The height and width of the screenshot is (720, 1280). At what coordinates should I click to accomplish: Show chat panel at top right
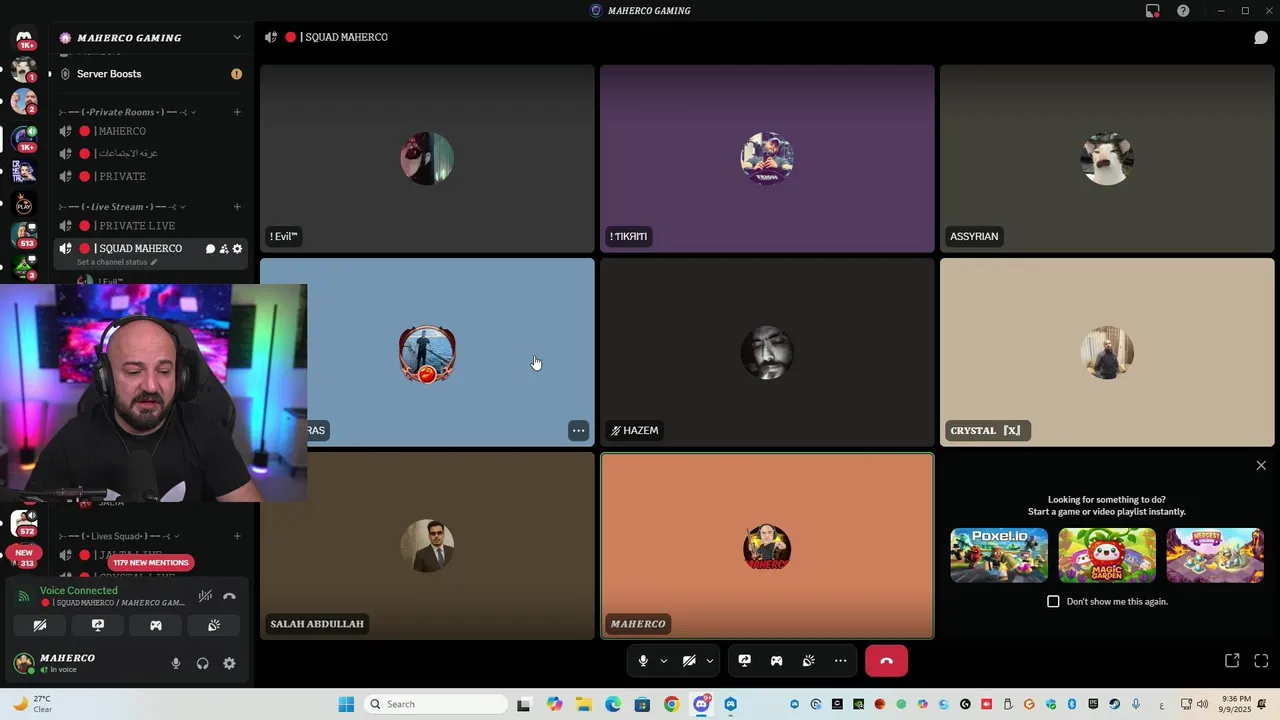pyautogui.click(x=1261, y=37)
